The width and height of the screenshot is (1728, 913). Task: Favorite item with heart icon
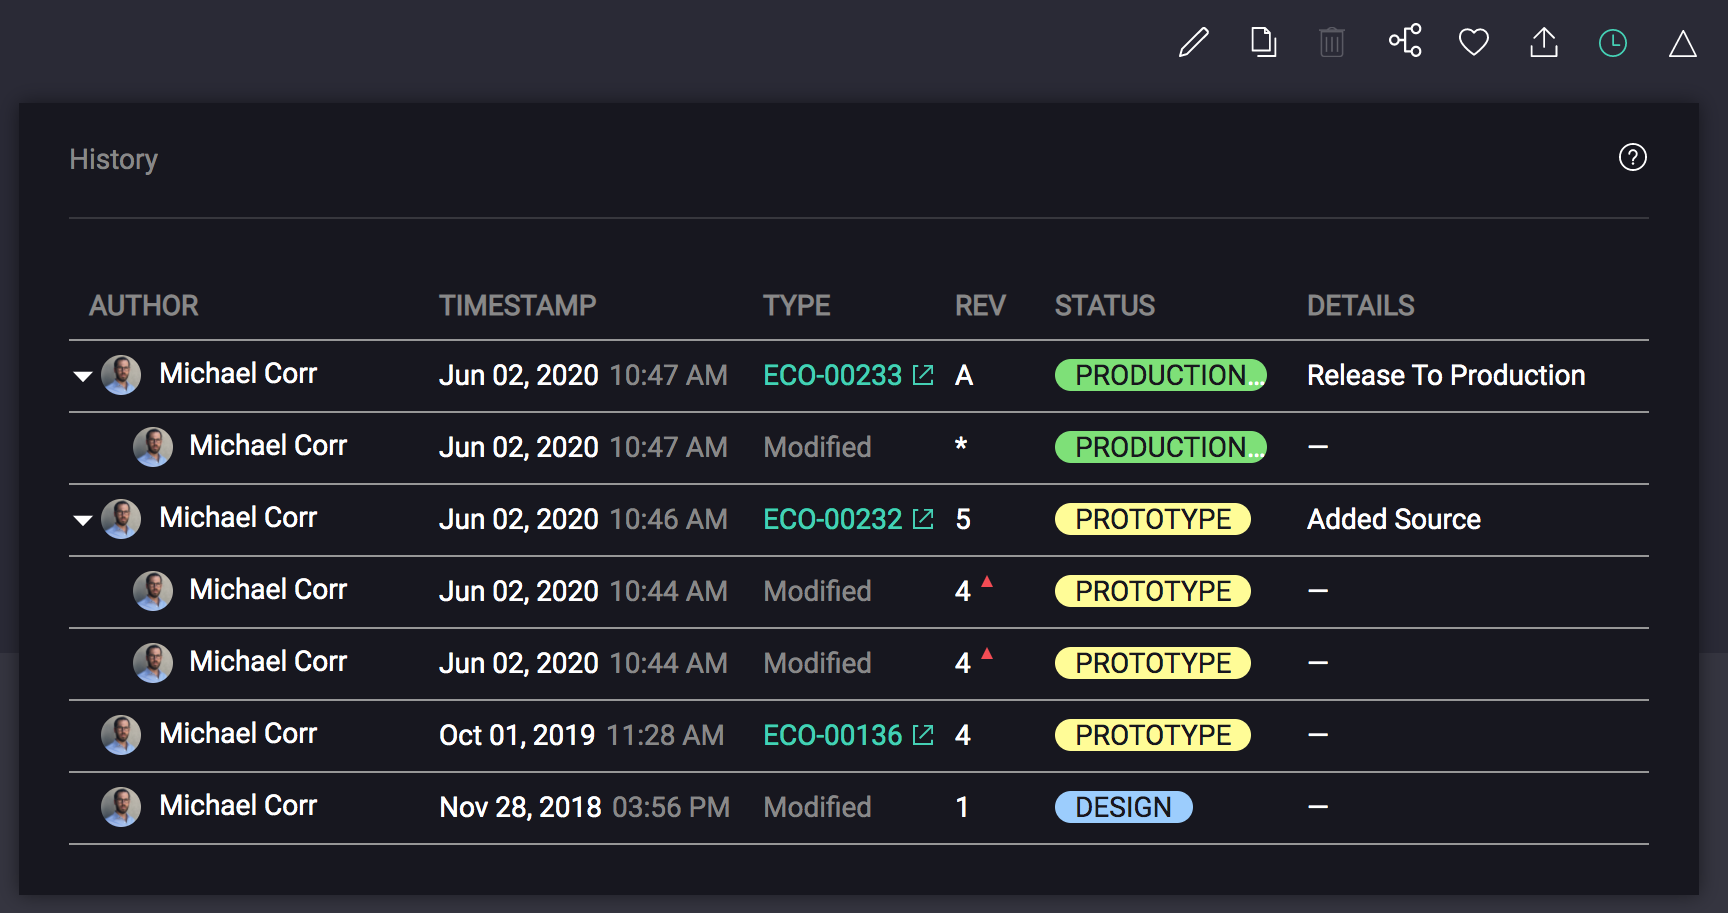pyautogui.click(x=1474, y=43)
